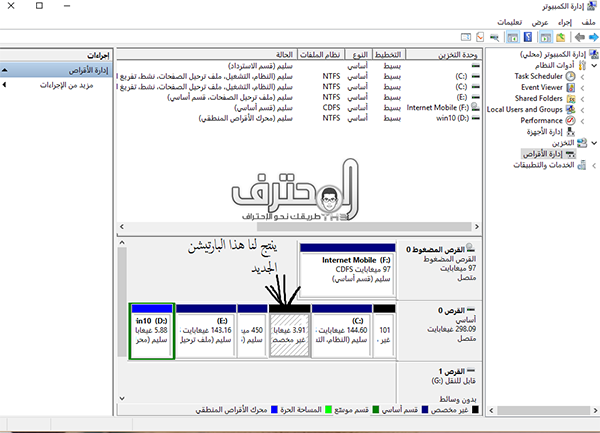Viewport: 600px width, 433px height.
Task: Expand الخدمات والتطبيقات (Services and Applications) node
Action: pyautogui.click(x=594, y=164)
